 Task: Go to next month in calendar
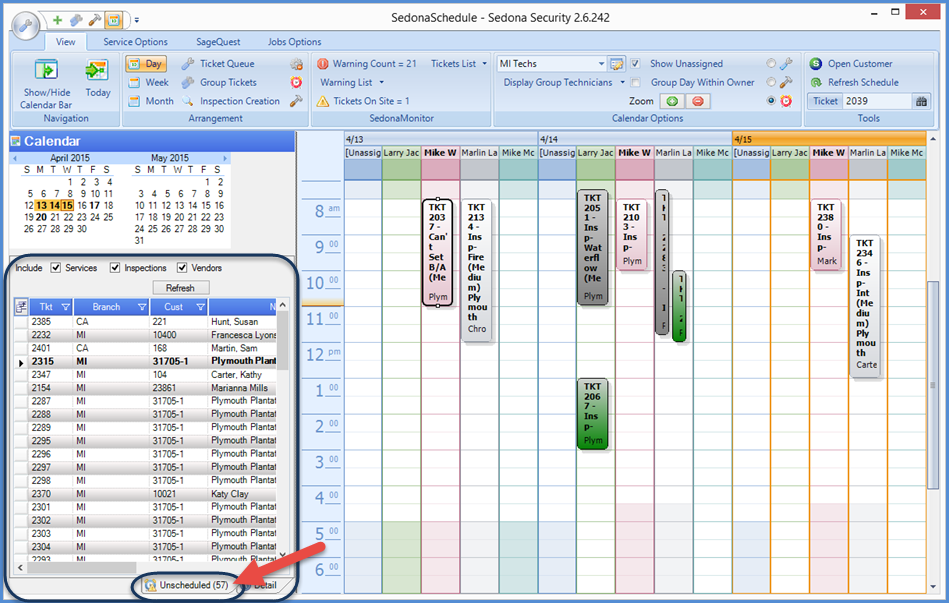coord(225,158)
